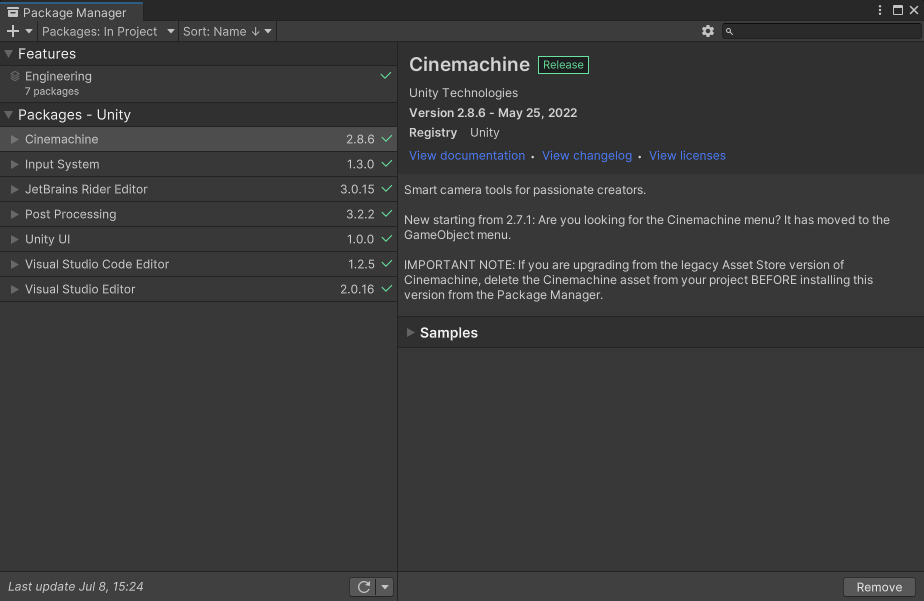The width and height of the screenshot is (924, 601).
Task: Select the JetBrains Rider Editor package
Action: tap(199, 189)
